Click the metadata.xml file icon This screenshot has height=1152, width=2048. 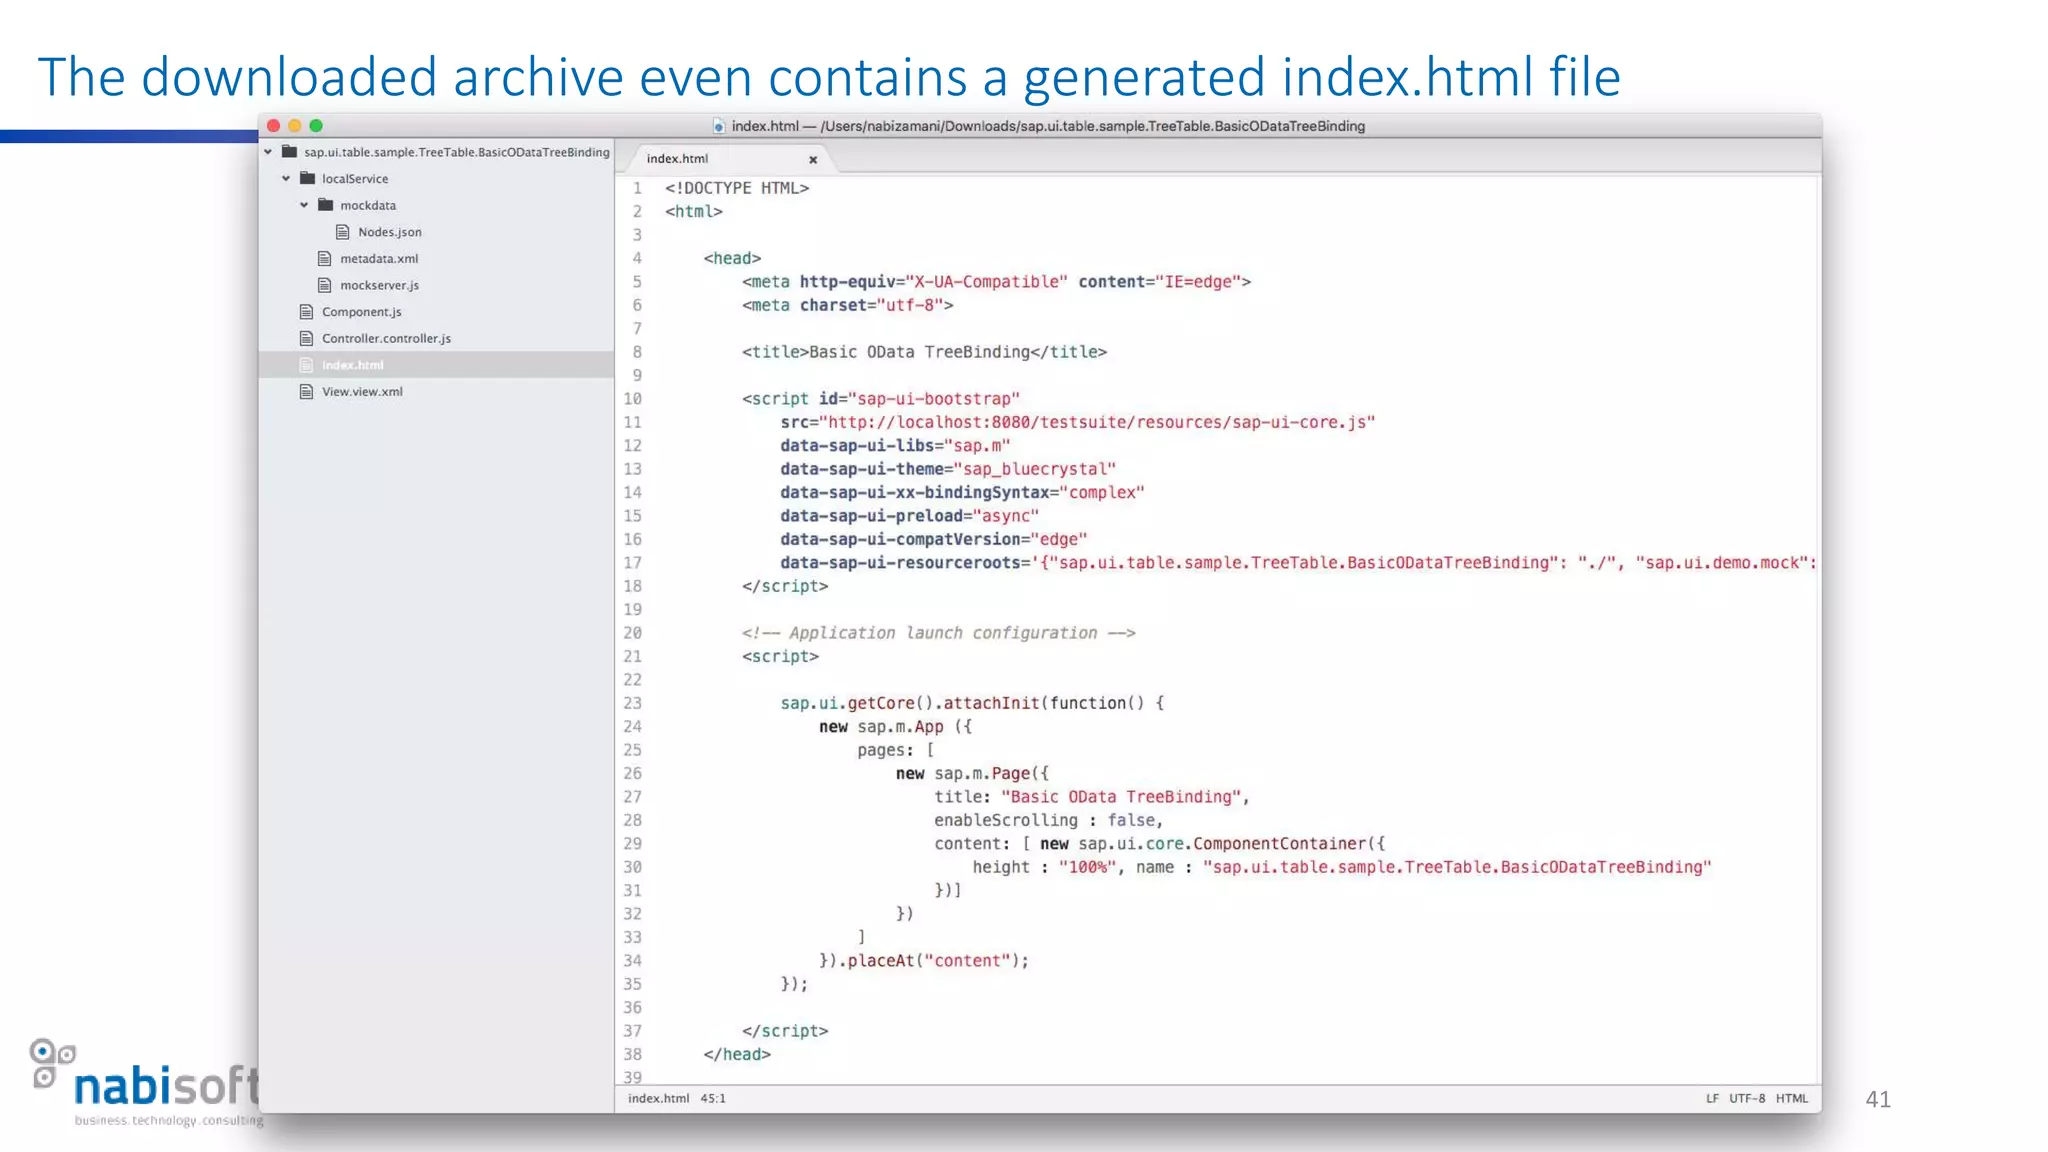[x=325, y=258]
